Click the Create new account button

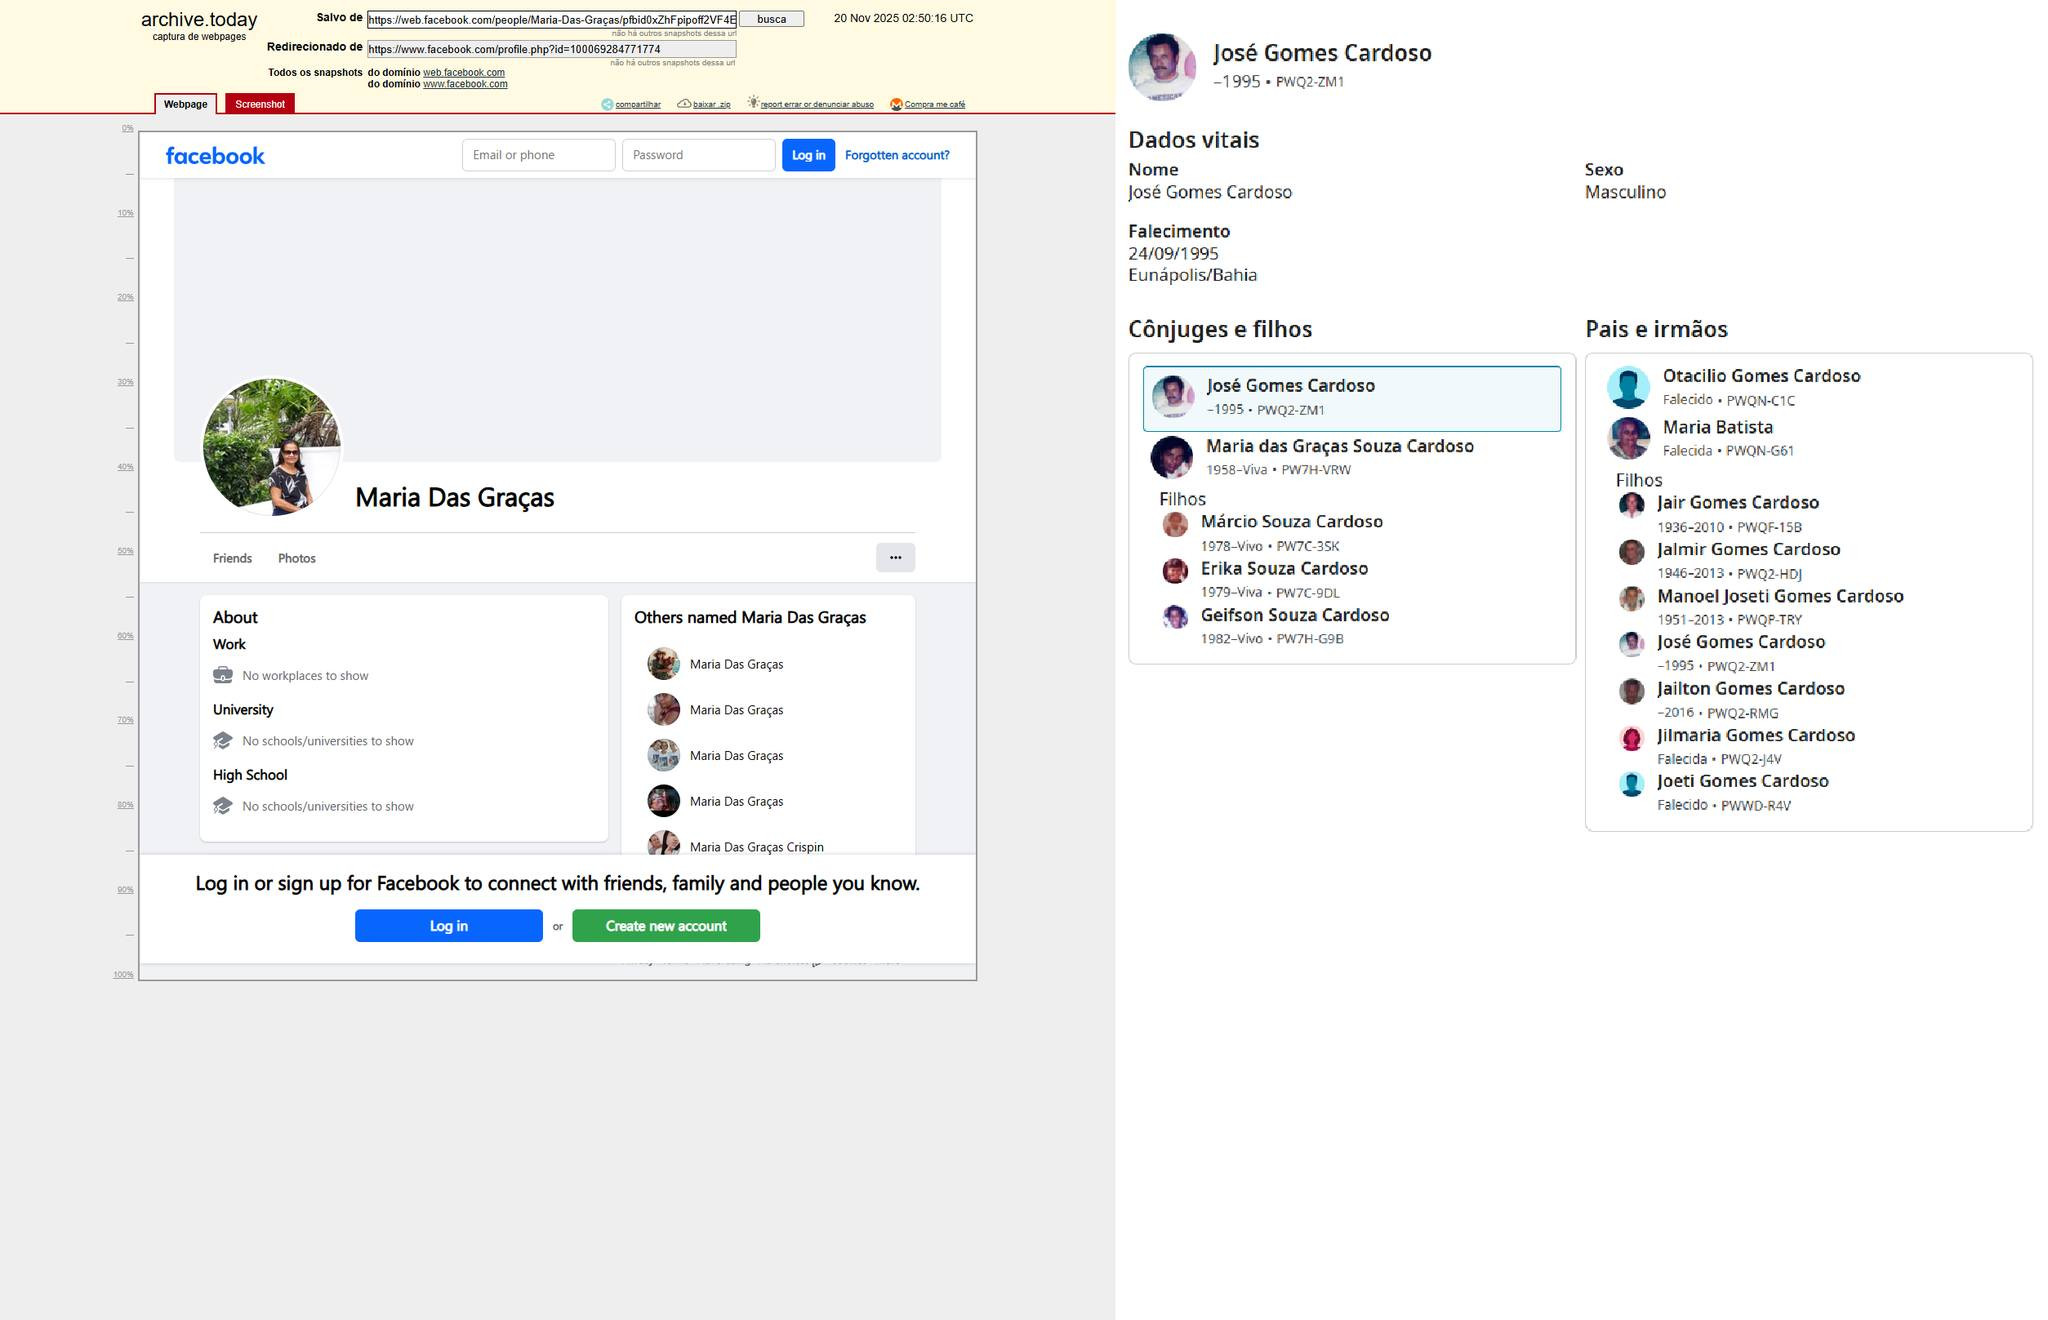665,926
